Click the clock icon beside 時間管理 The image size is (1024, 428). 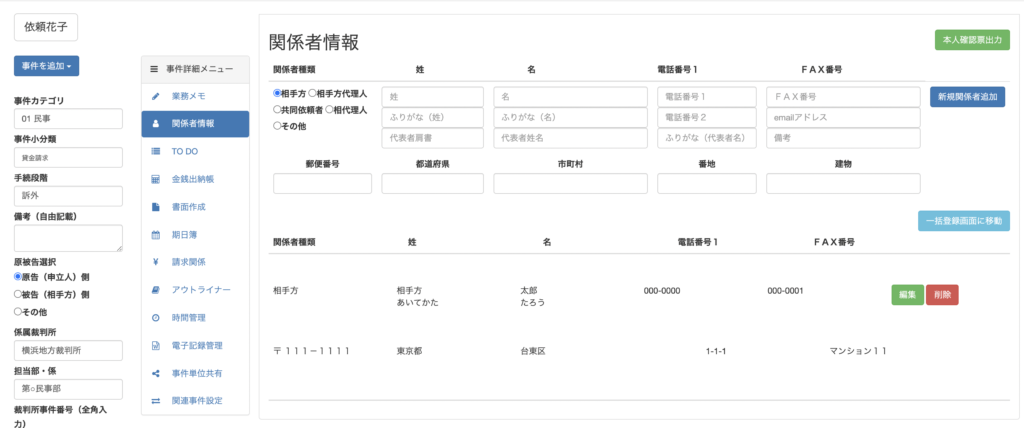tap(155, 317)
